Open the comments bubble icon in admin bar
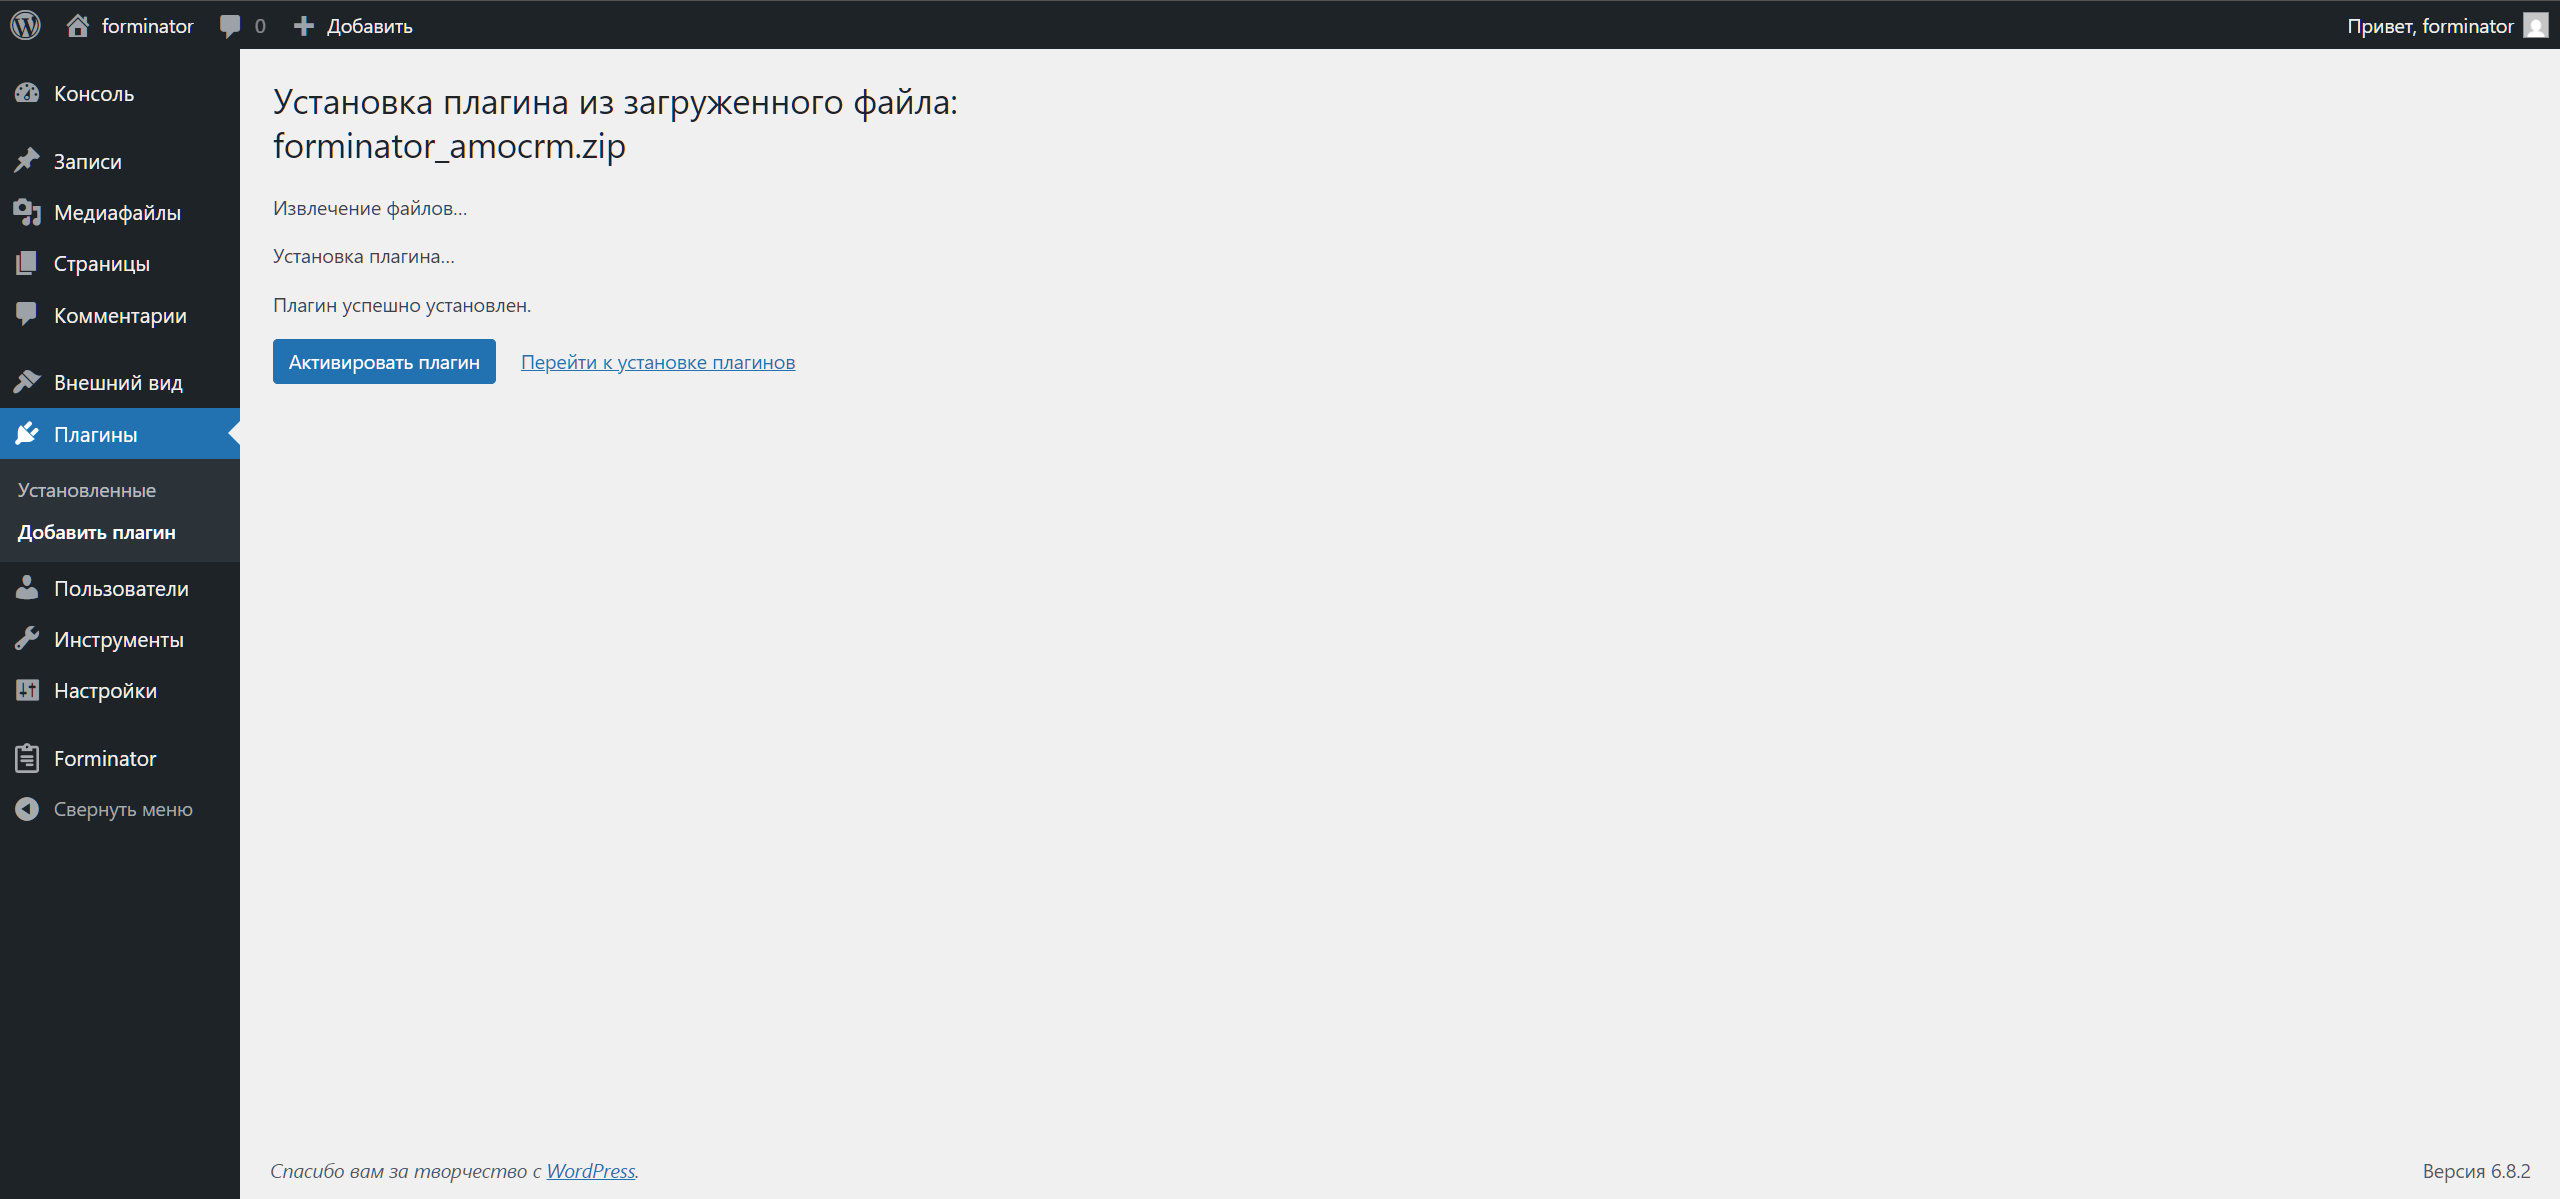This screenshot has height=1199, width=2560. click(230, 26)
